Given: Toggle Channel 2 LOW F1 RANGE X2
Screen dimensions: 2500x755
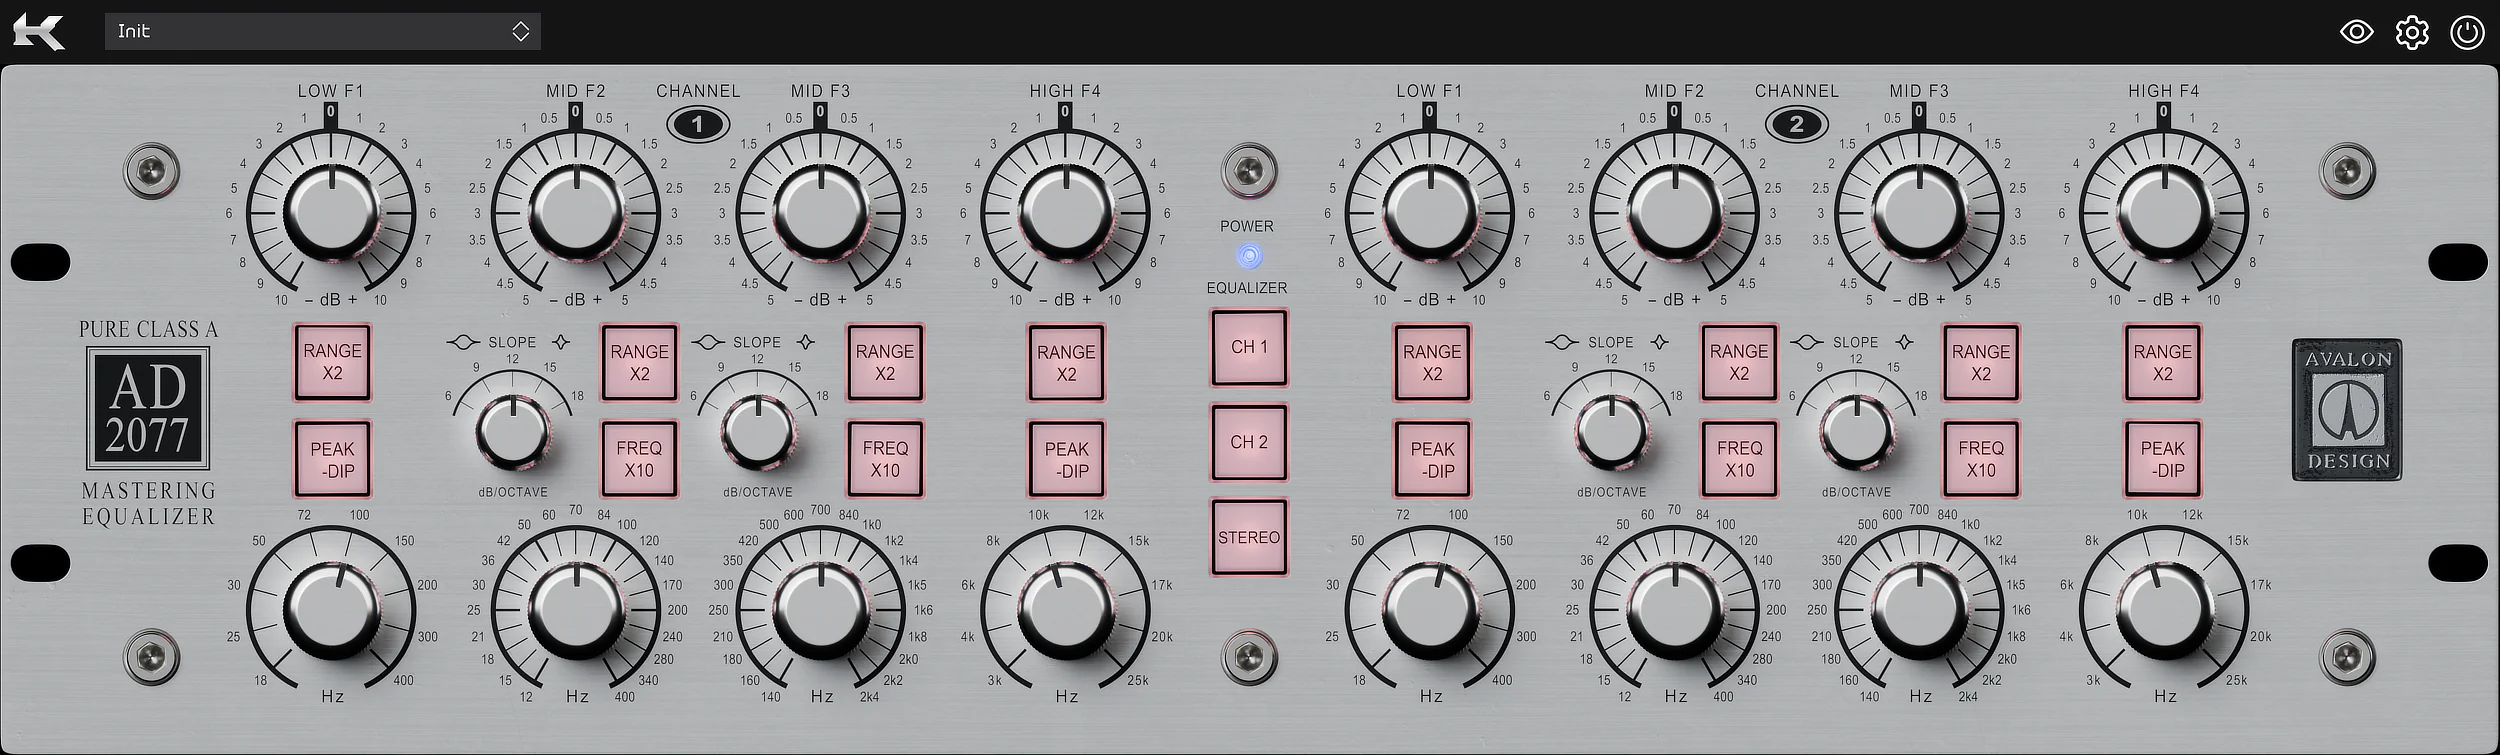Looking at the screenshot, I should 1432,362.
